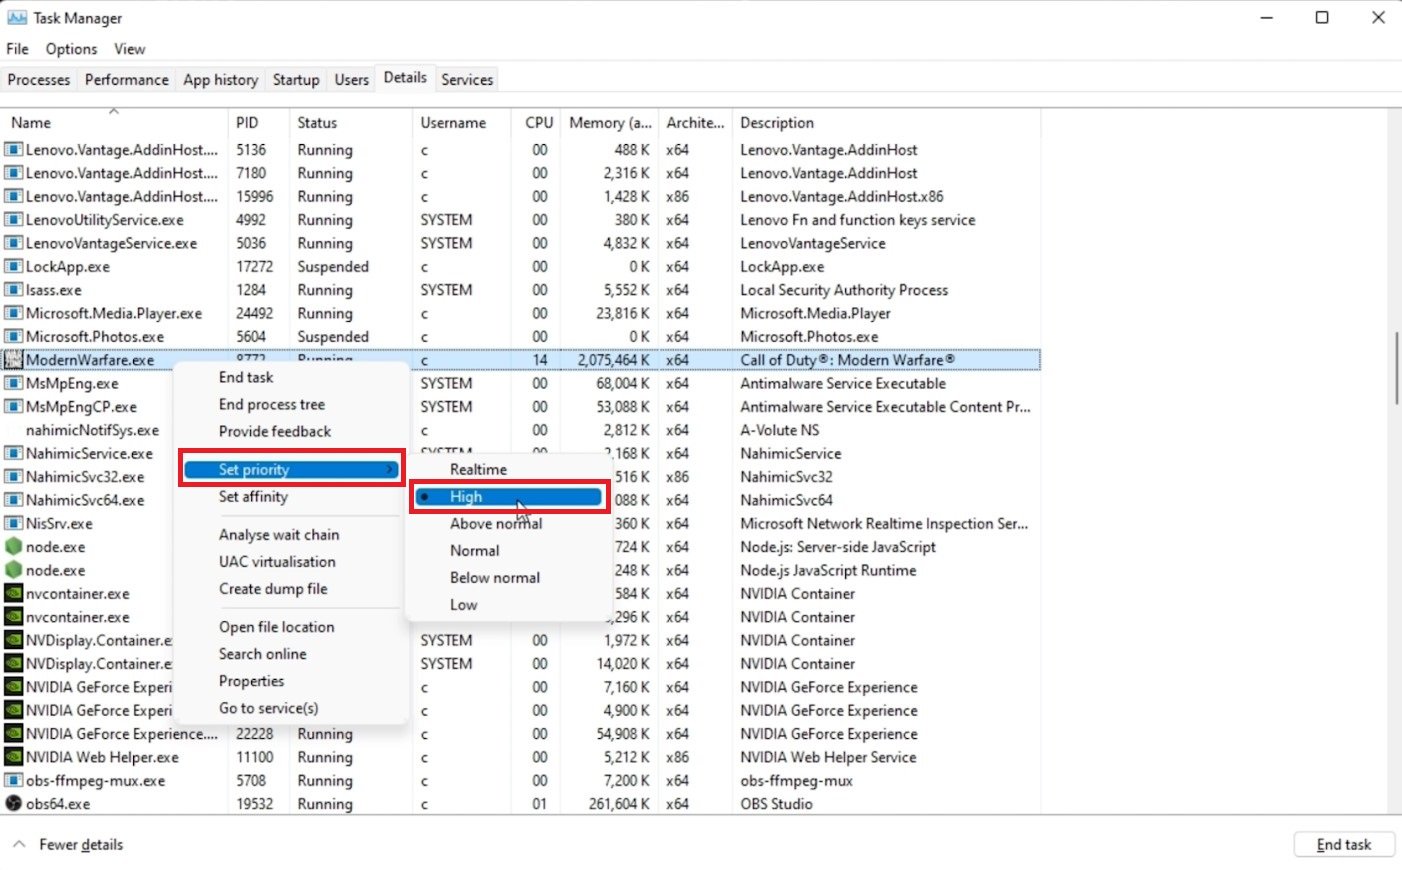
Task: Click the Task Manager title bar icon
Action: pos(17,18)
